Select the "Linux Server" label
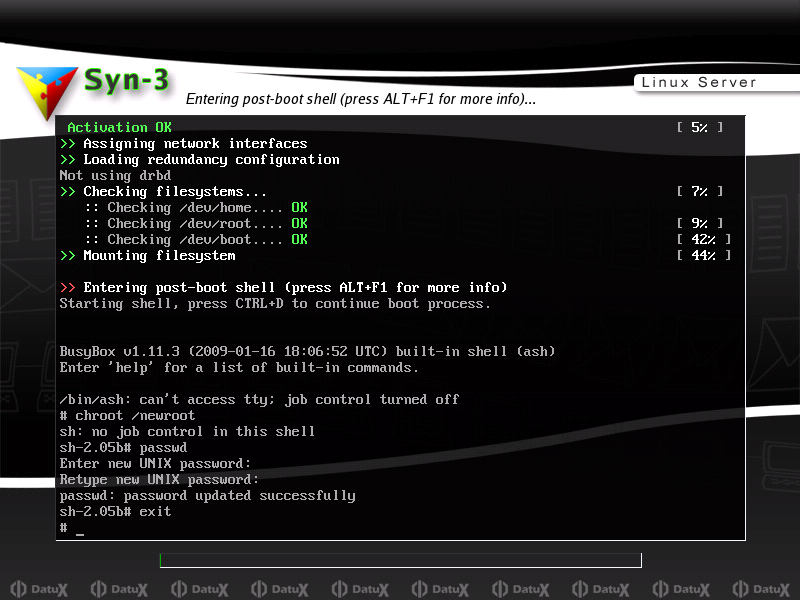 coord(698,82)
